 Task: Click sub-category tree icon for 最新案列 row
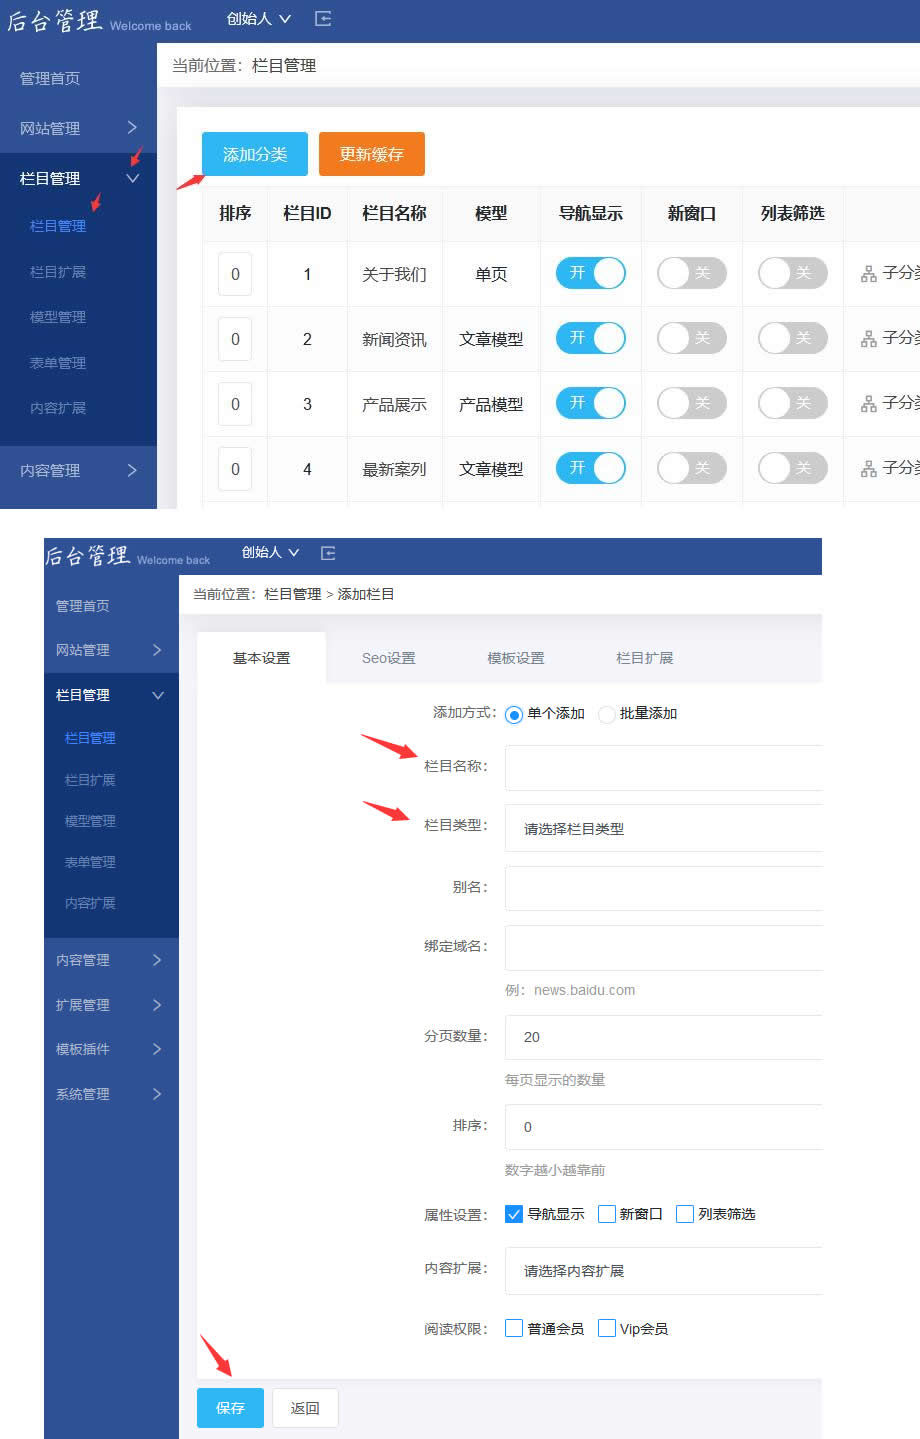[869, 469]
